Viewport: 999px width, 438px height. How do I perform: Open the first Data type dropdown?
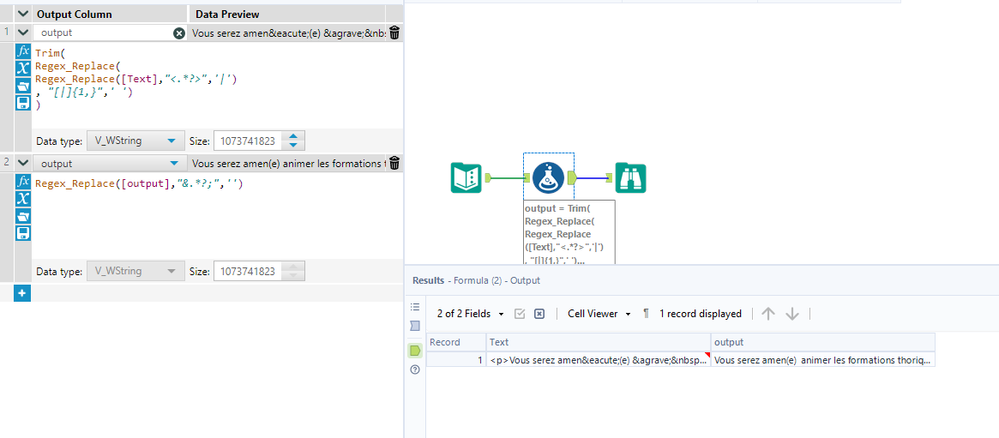point(135,140)
